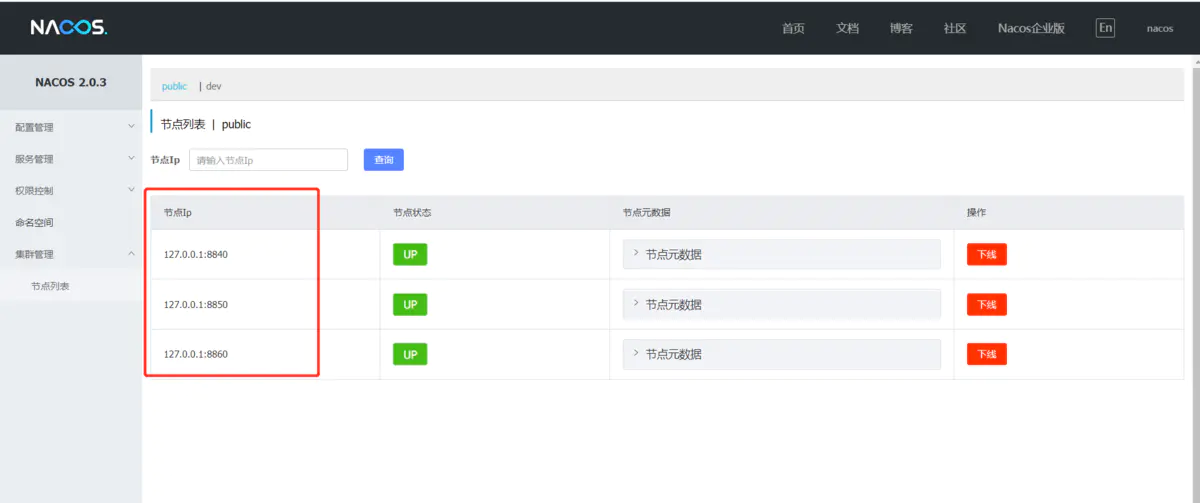Open the nacos user menu

(x=1160, y=28)
